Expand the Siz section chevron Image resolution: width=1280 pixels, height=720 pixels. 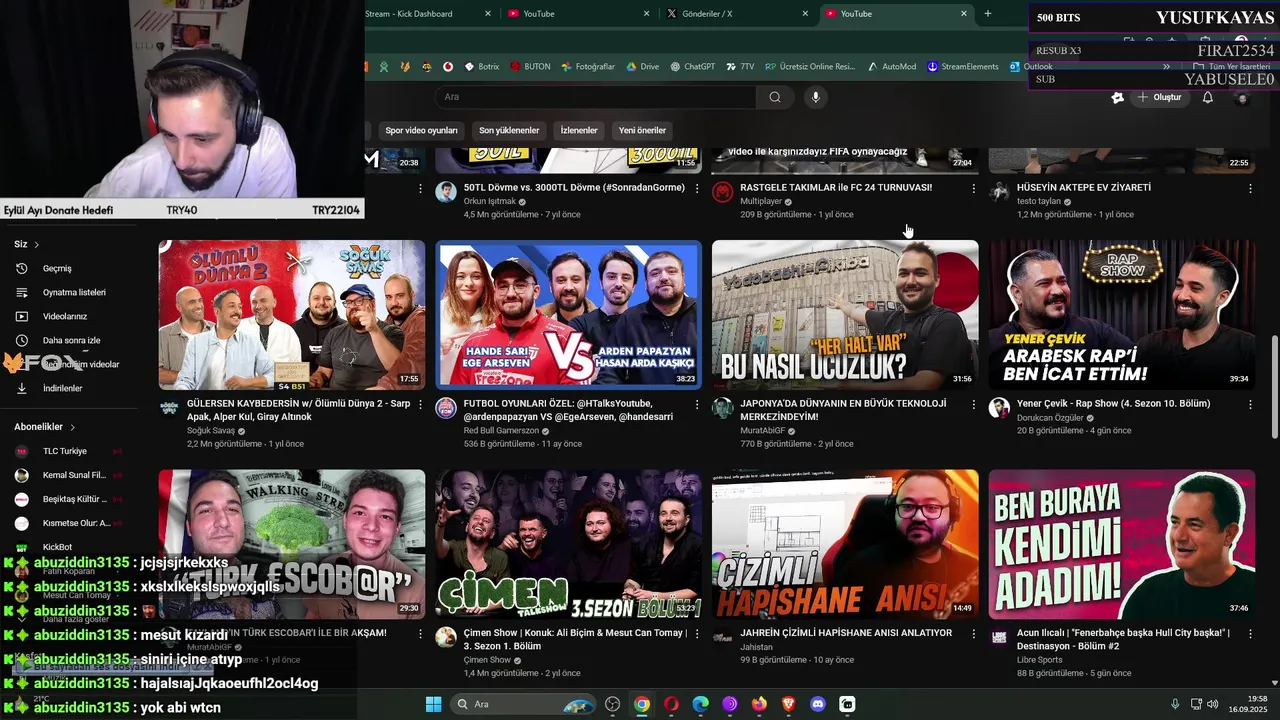(37, 244)
